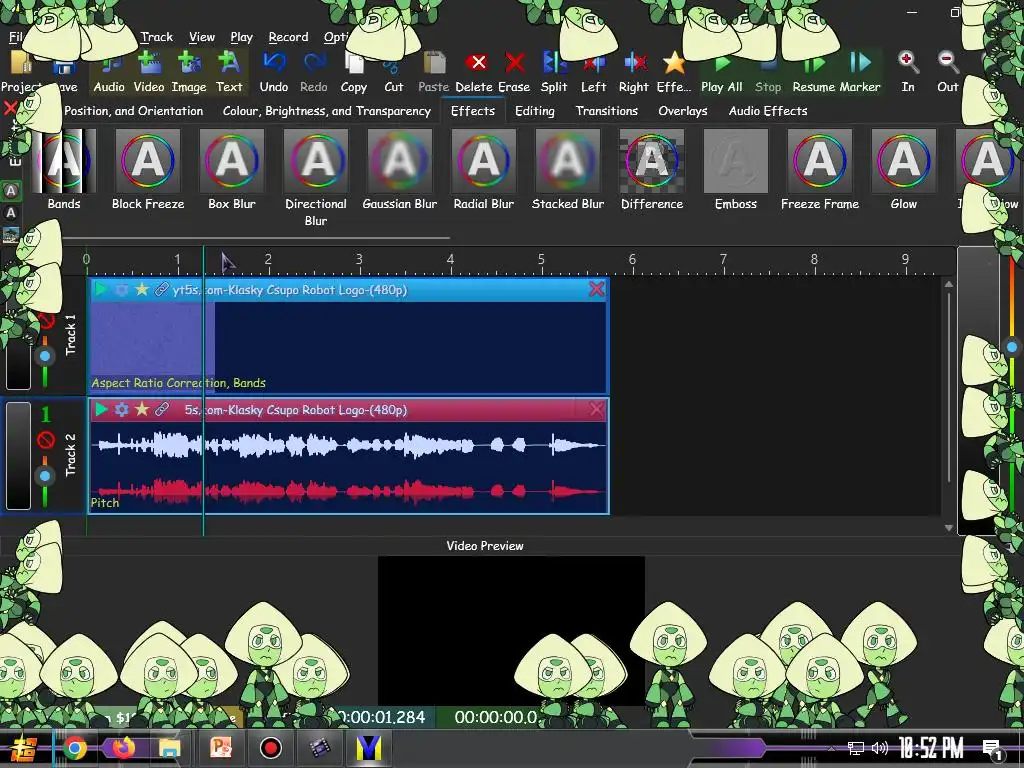Add a Text clip from toolbar
This screenshot has width=1024, height=768.
229,71
